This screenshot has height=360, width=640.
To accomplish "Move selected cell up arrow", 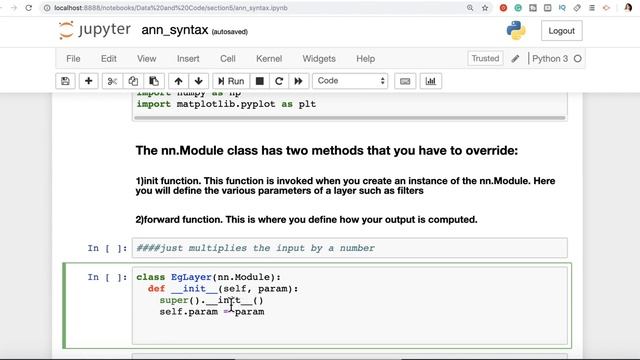I will (x=178, y=81).
